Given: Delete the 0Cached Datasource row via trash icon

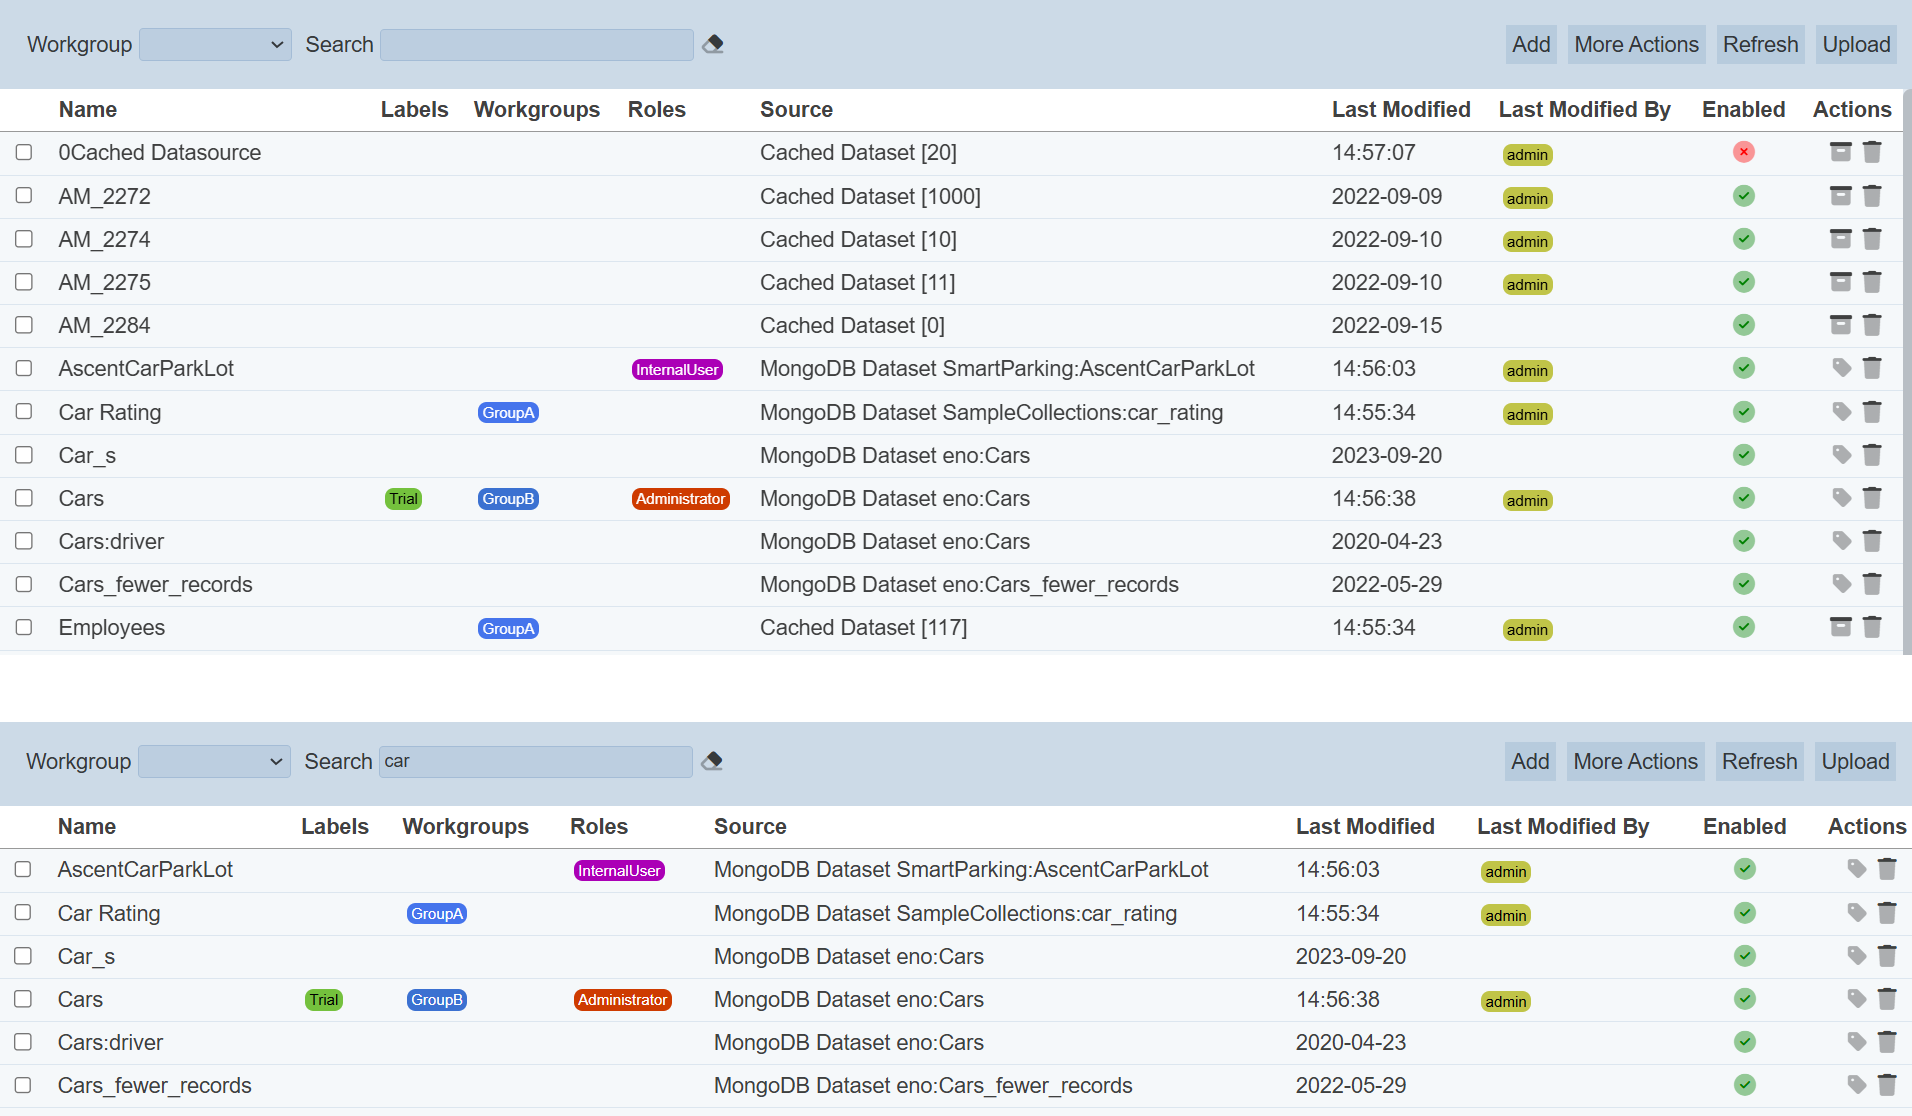Looking at the screenshot, I should coord(1872,152).
